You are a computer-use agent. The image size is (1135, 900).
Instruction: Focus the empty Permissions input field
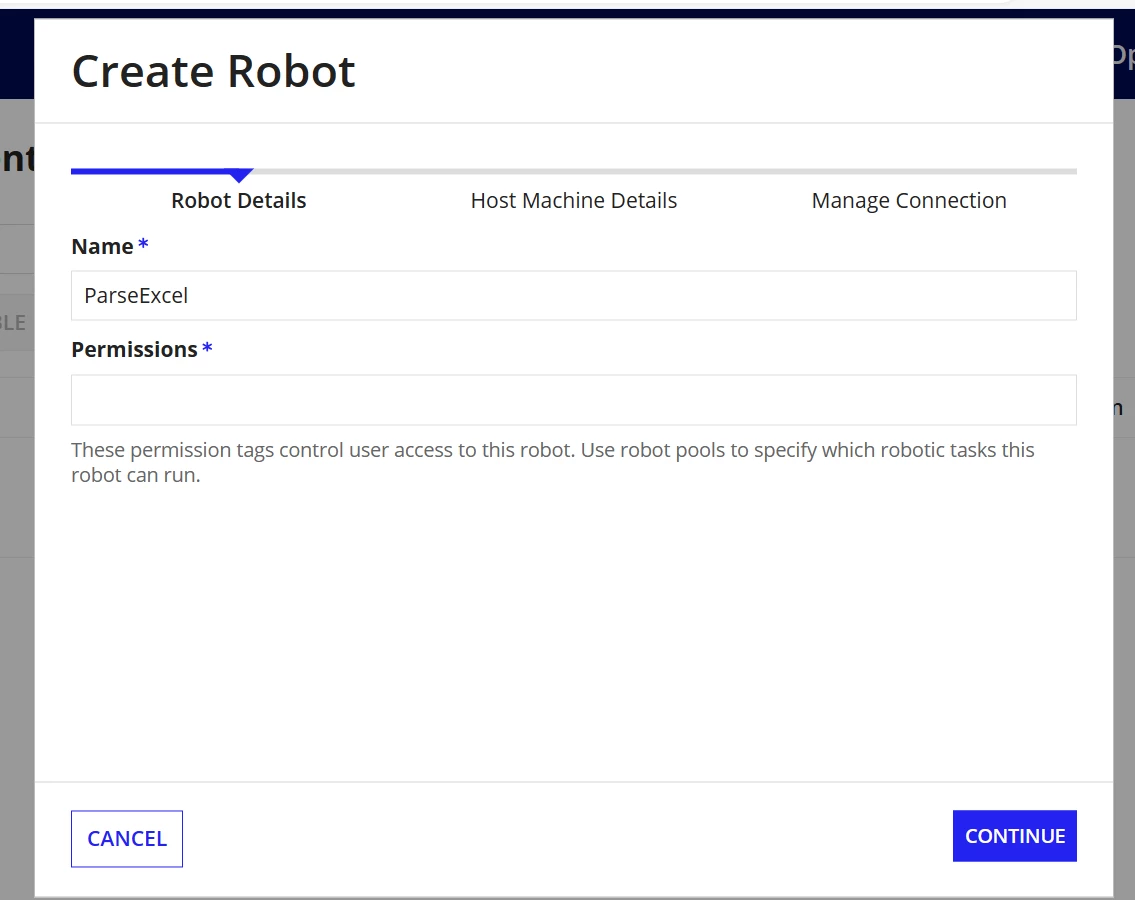pos(573,400)
